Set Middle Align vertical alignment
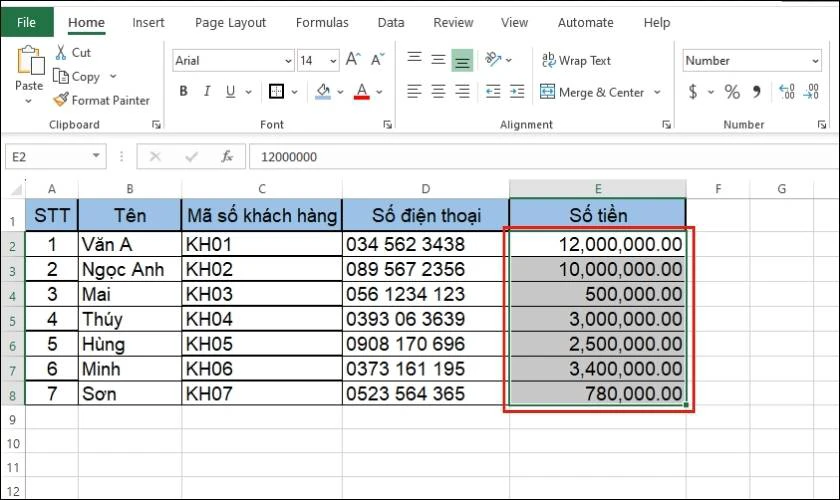This screenshot has width=840, height=500. [438, 59]
